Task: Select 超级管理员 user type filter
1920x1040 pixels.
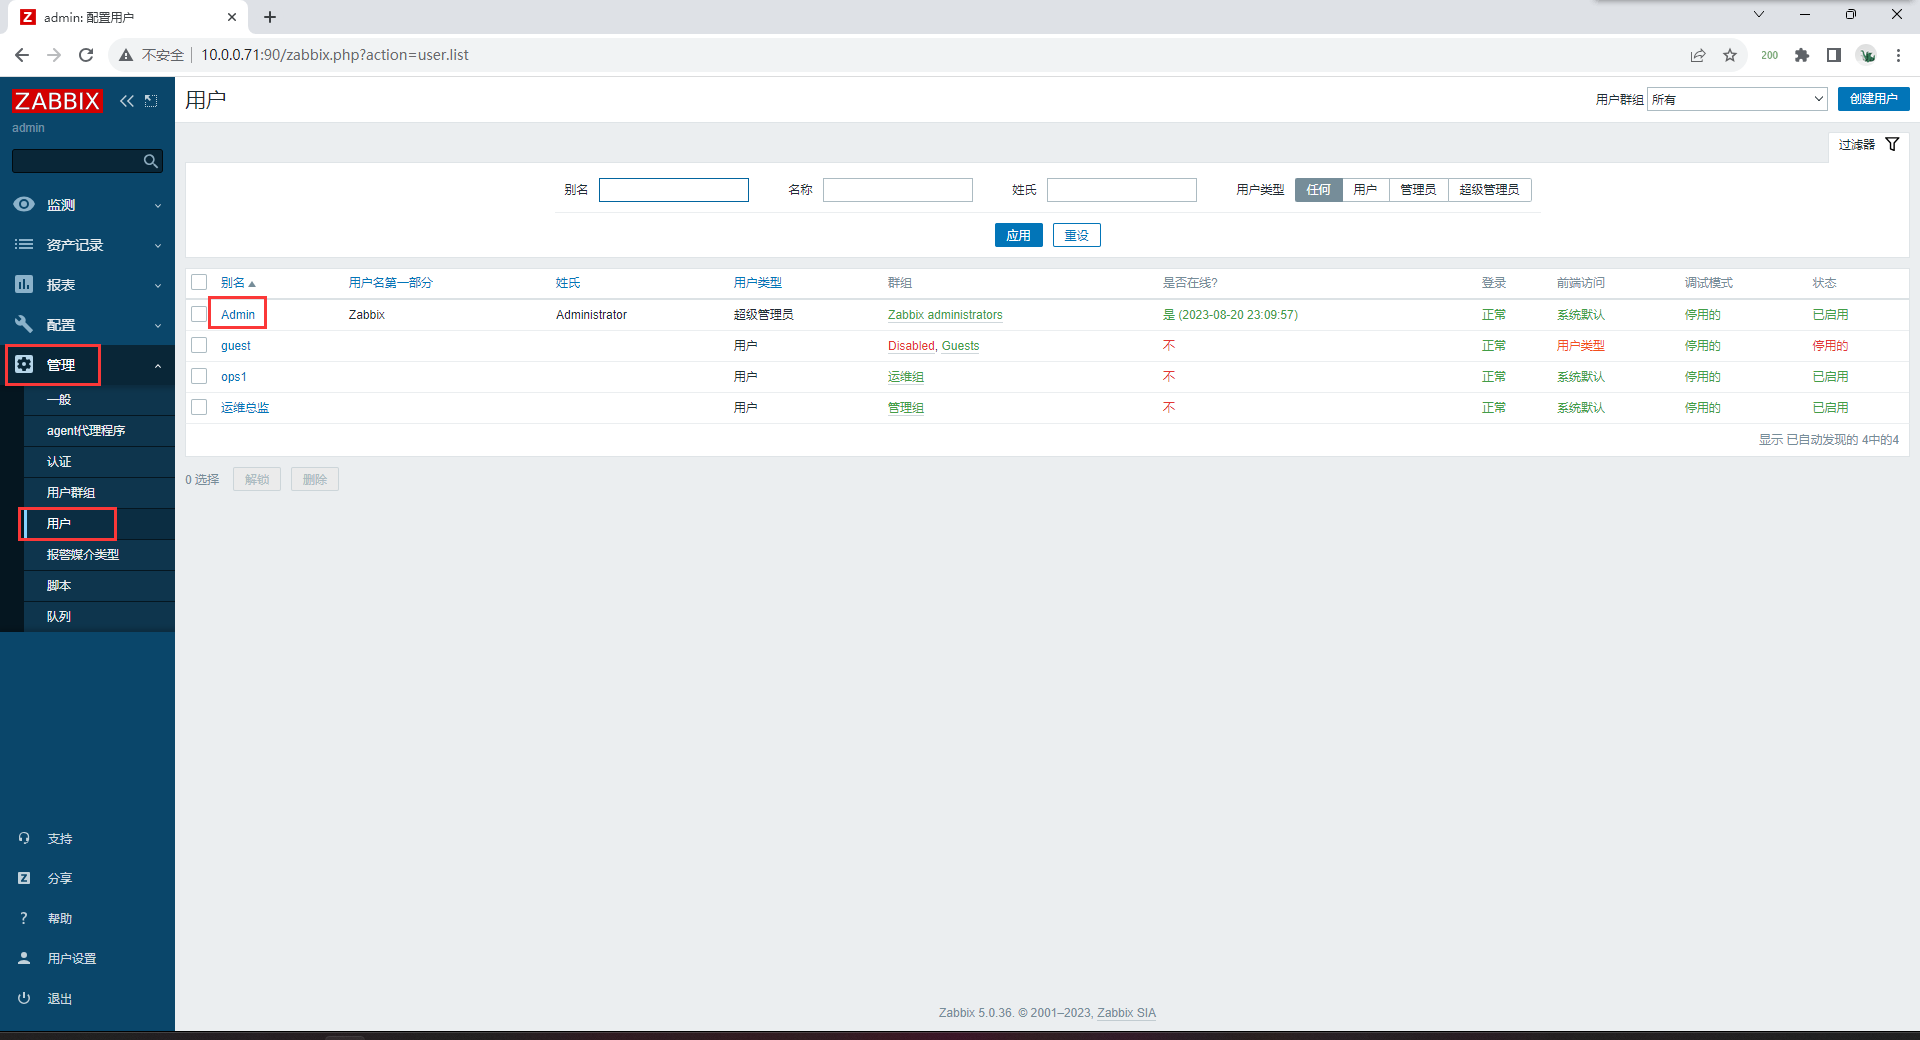Action: tap(1488, 190)
